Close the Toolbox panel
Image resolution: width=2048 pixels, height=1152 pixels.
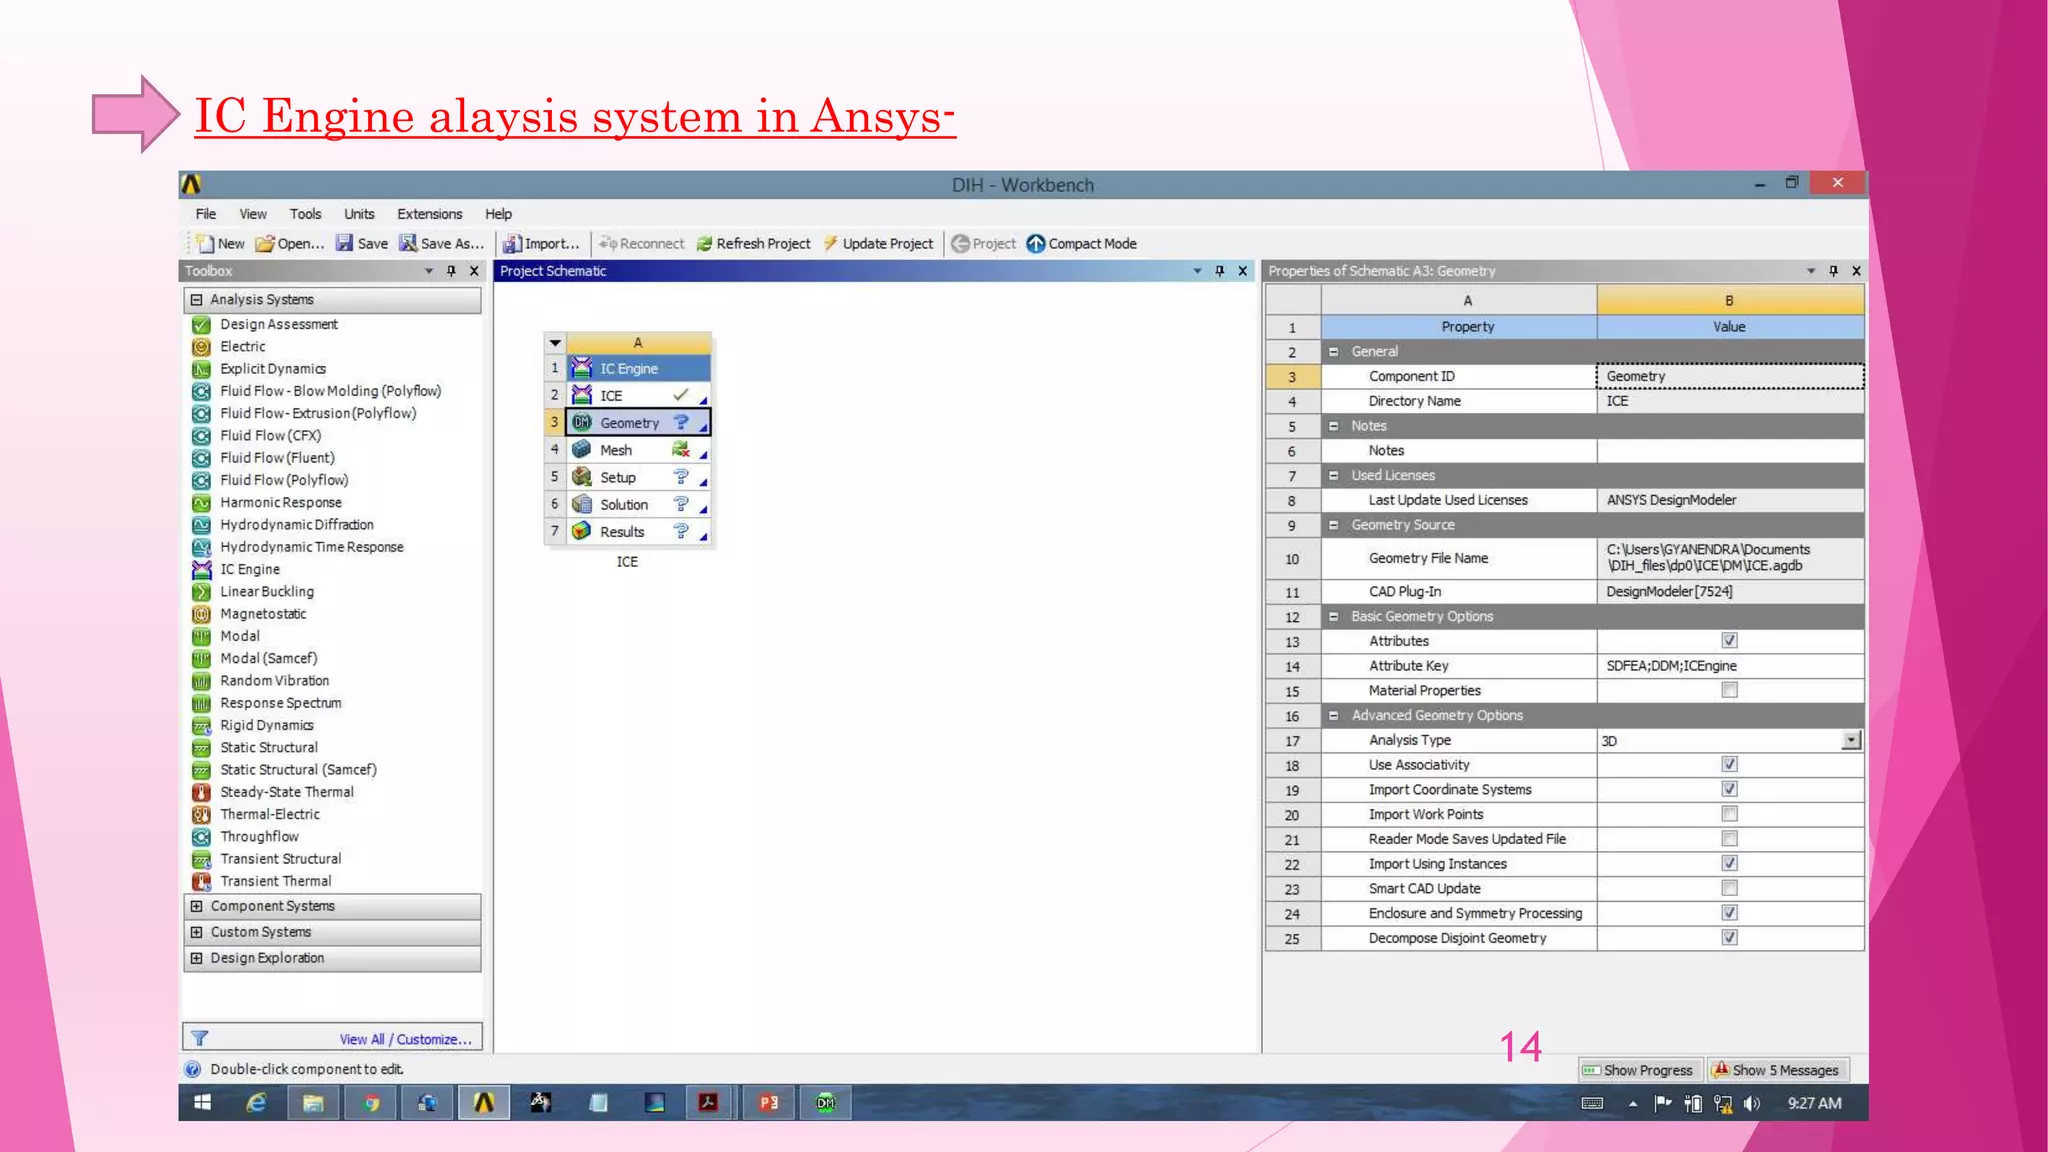475,271
